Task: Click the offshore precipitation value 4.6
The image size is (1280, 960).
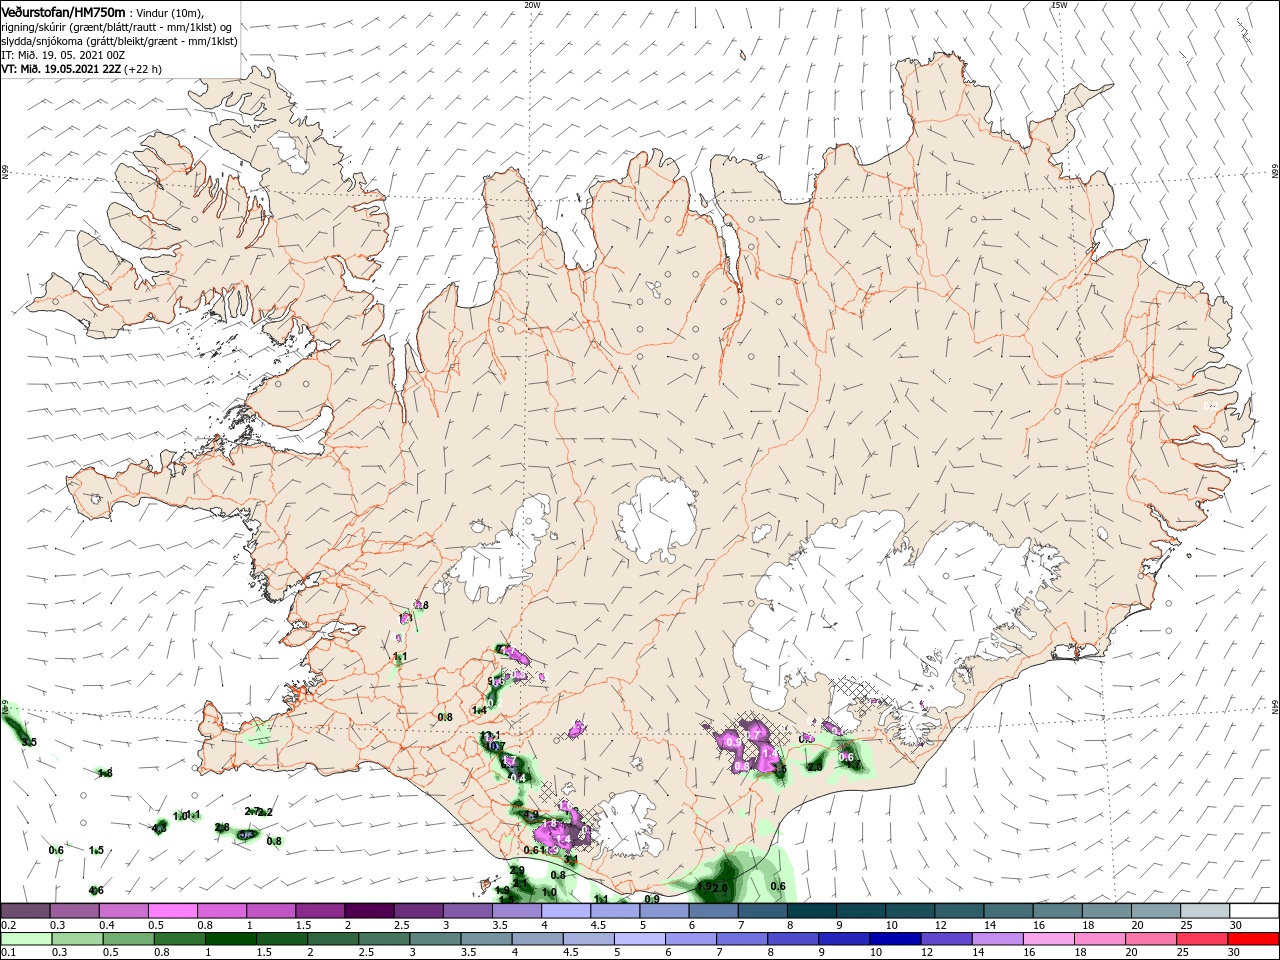Action: click(96, 890)
